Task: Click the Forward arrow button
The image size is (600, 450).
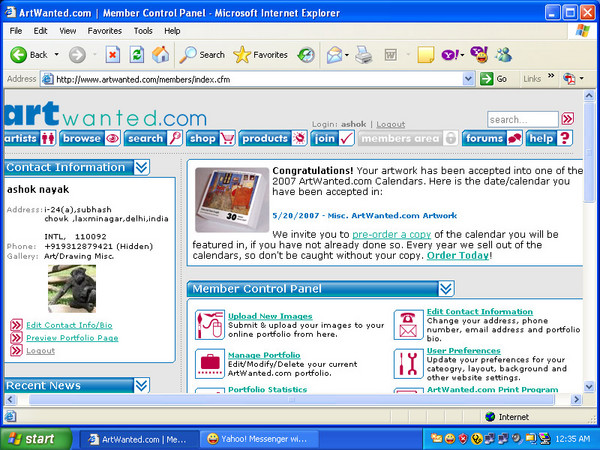Action: point(77,55)
